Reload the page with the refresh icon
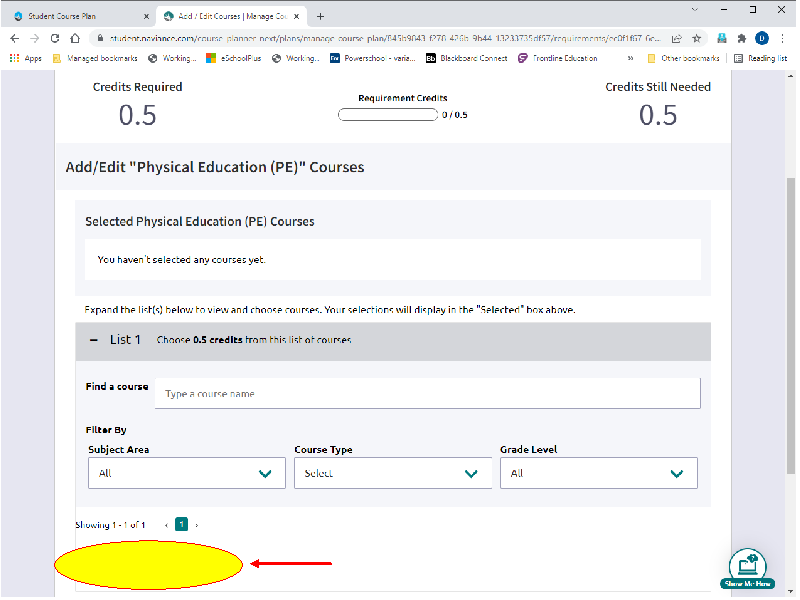Viewport: 800px width, 600px height. pyautogui.click(x=55, y=38)
